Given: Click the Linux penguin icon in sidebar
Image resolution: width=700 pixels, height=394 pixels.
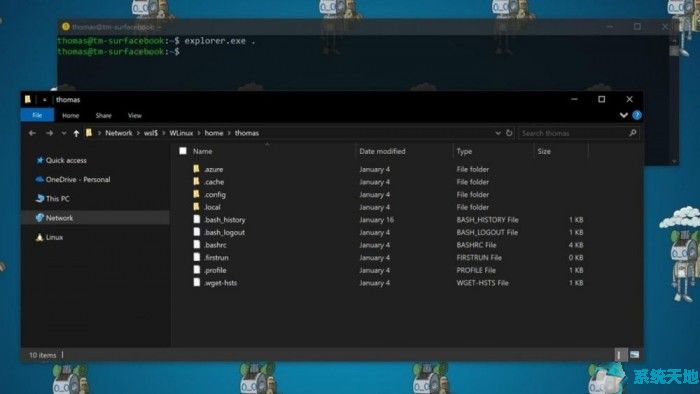Looking at the screenshot, I should pyautogui.click(x=39, y=237).
